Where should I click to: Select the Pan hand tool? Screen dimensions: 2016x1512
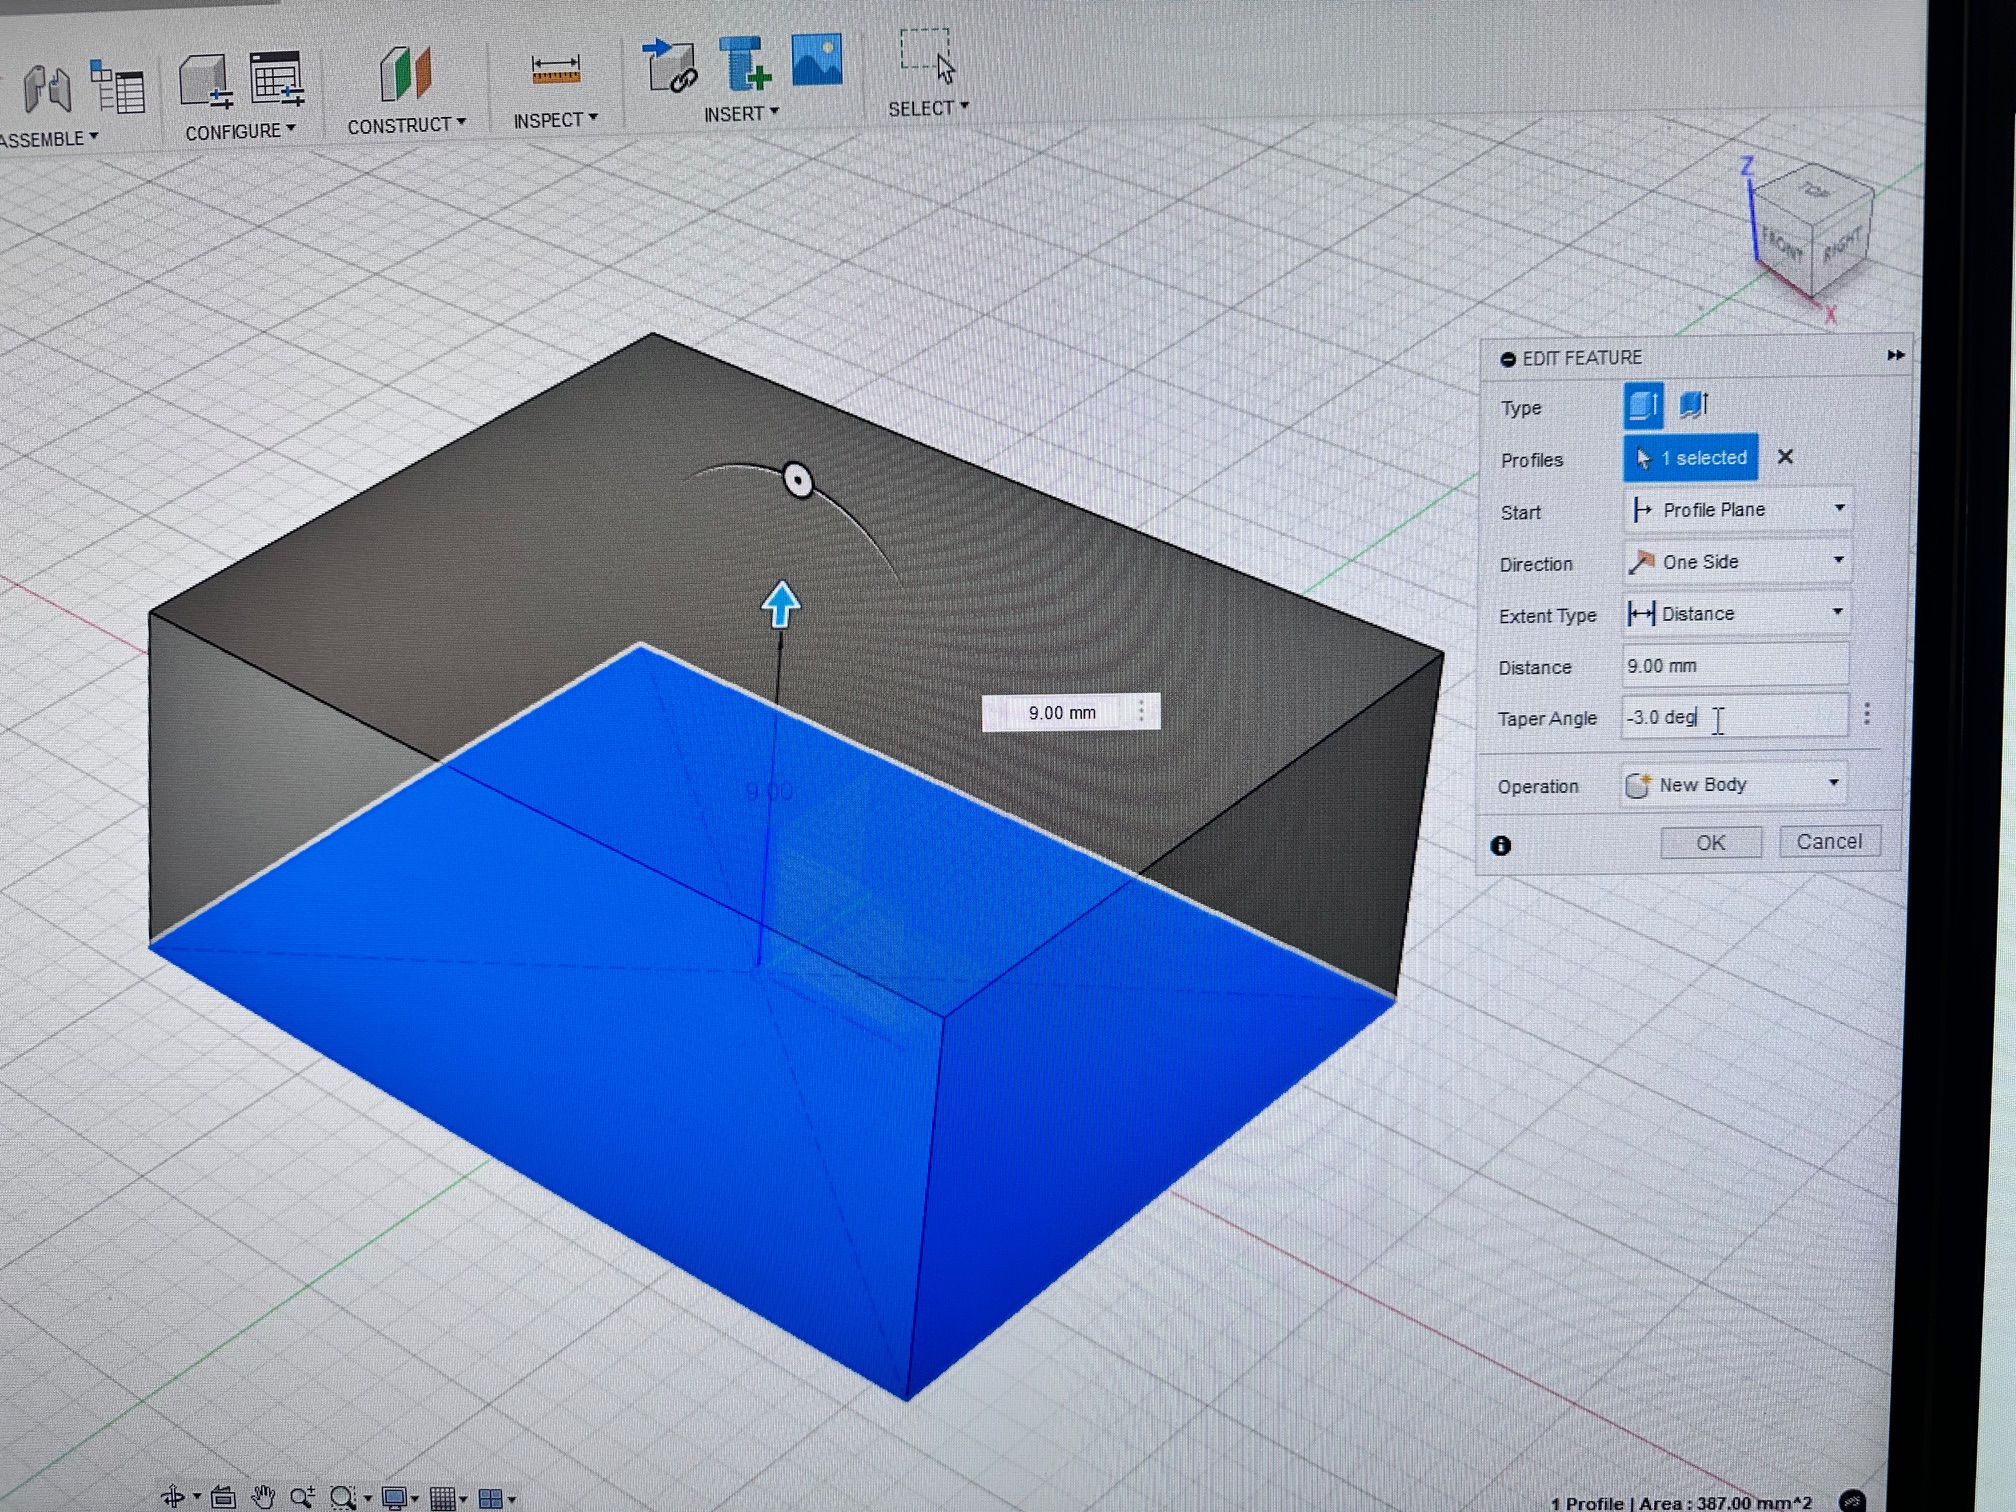[x=263, y=1497]
